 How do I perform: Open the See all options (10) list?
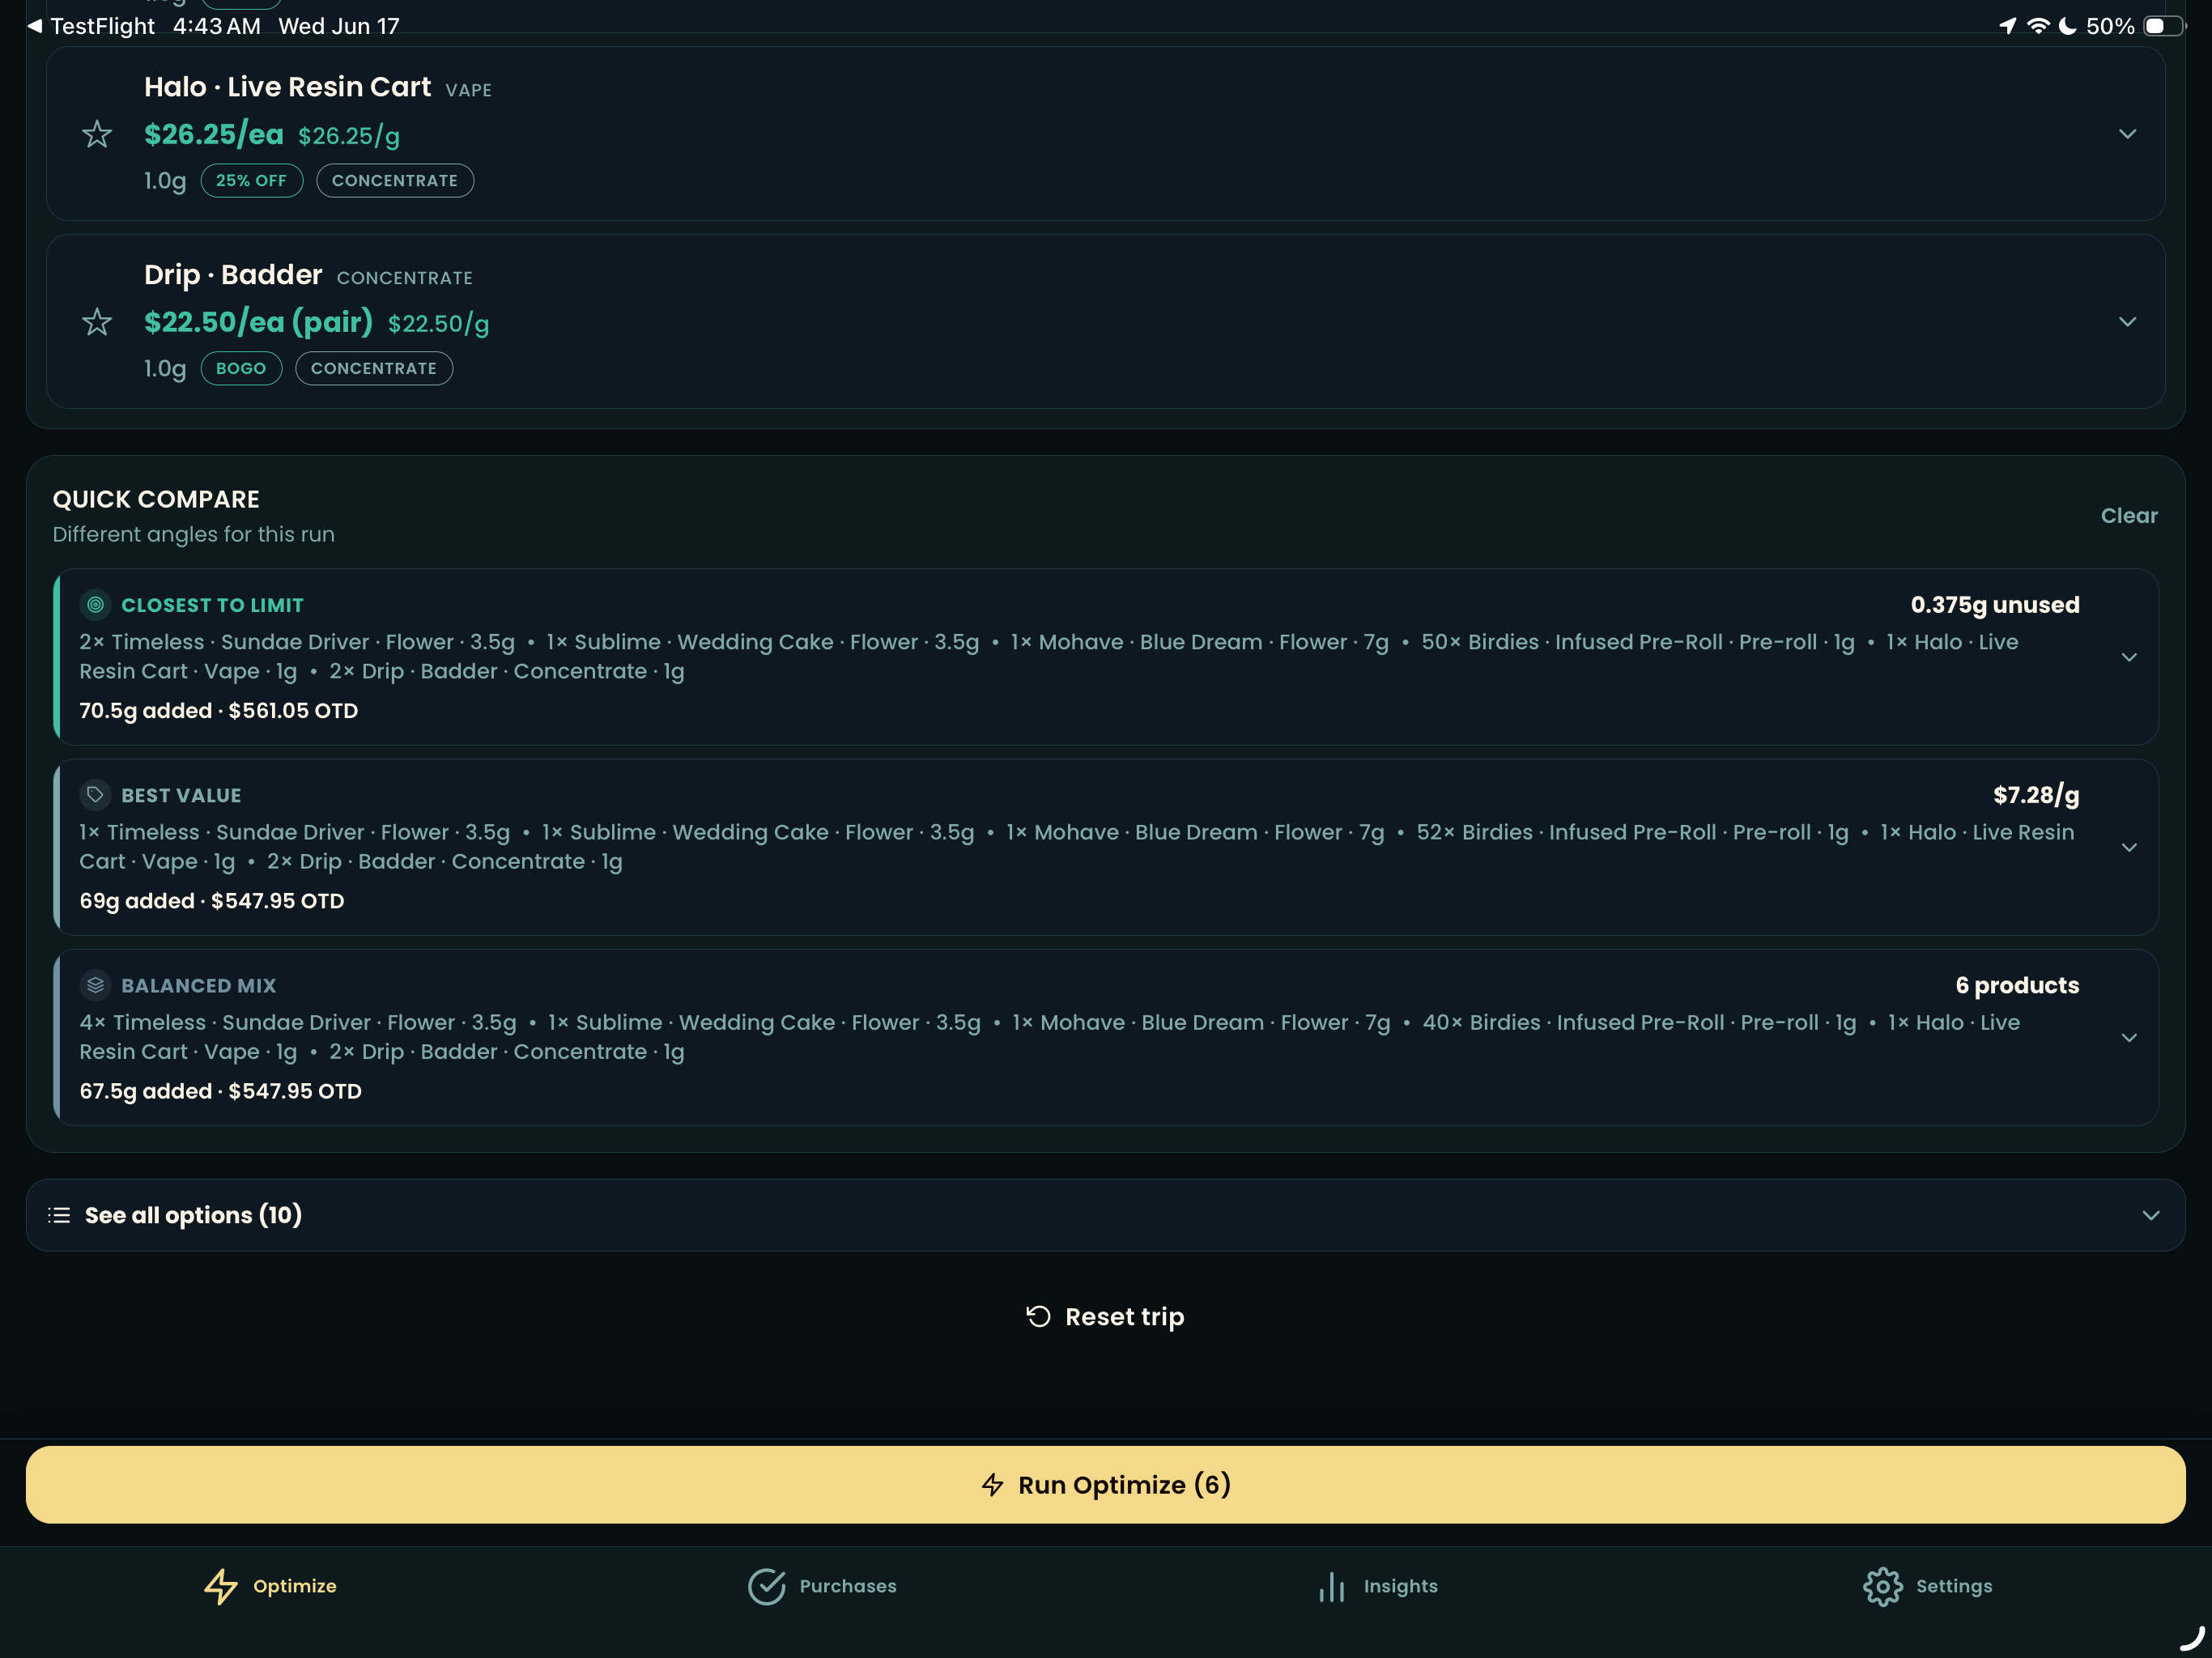(x=1105, y=1215)
